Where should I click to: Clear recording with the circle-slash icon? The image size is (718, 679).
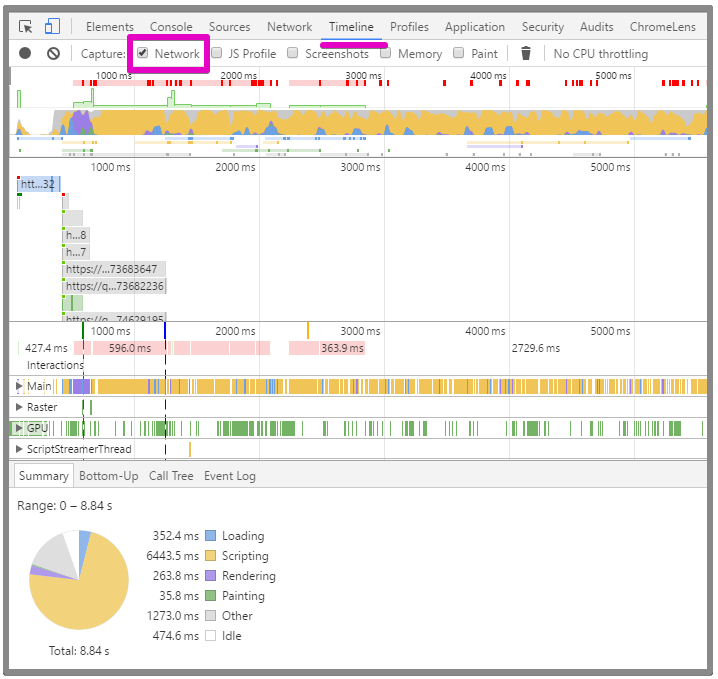click(54, 54)
